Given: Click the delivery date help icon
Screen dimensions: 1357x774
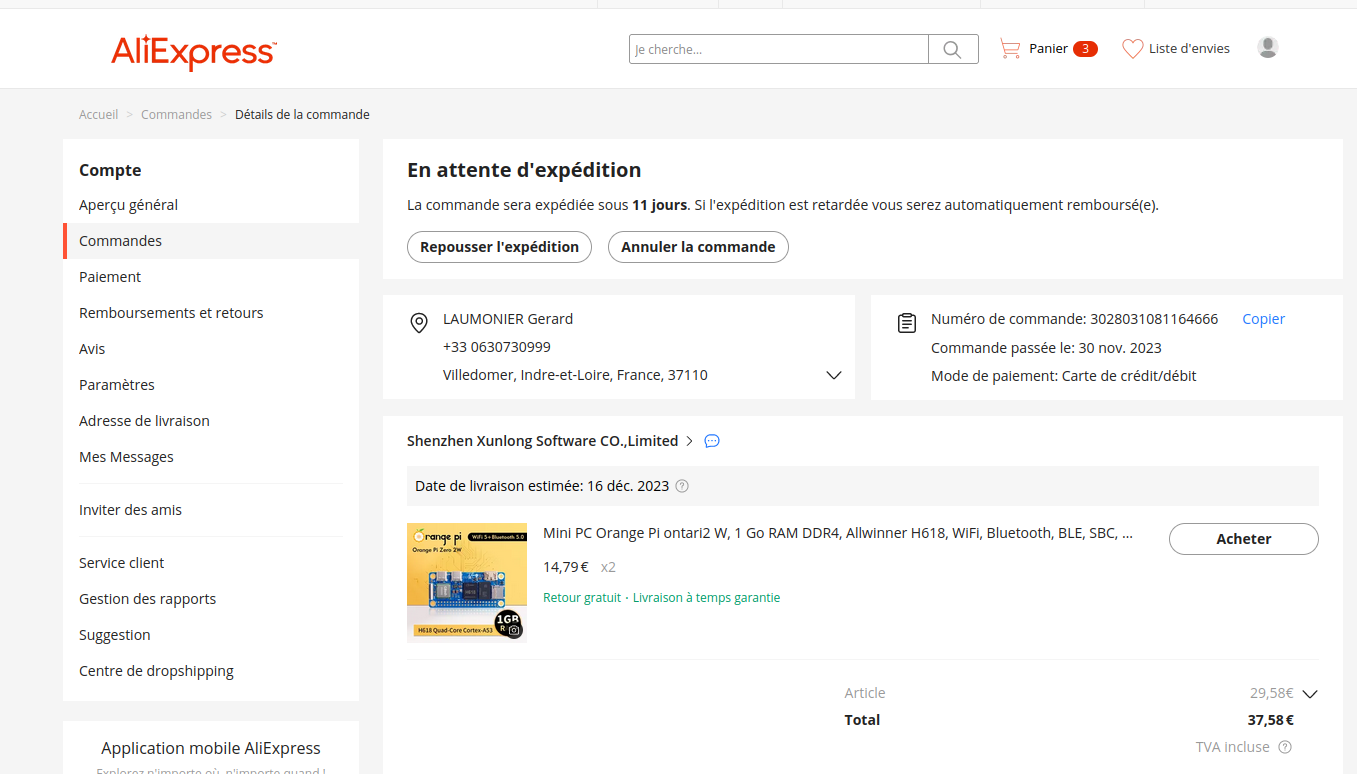Looking at the screenshot, I should (x=682, y=487).
